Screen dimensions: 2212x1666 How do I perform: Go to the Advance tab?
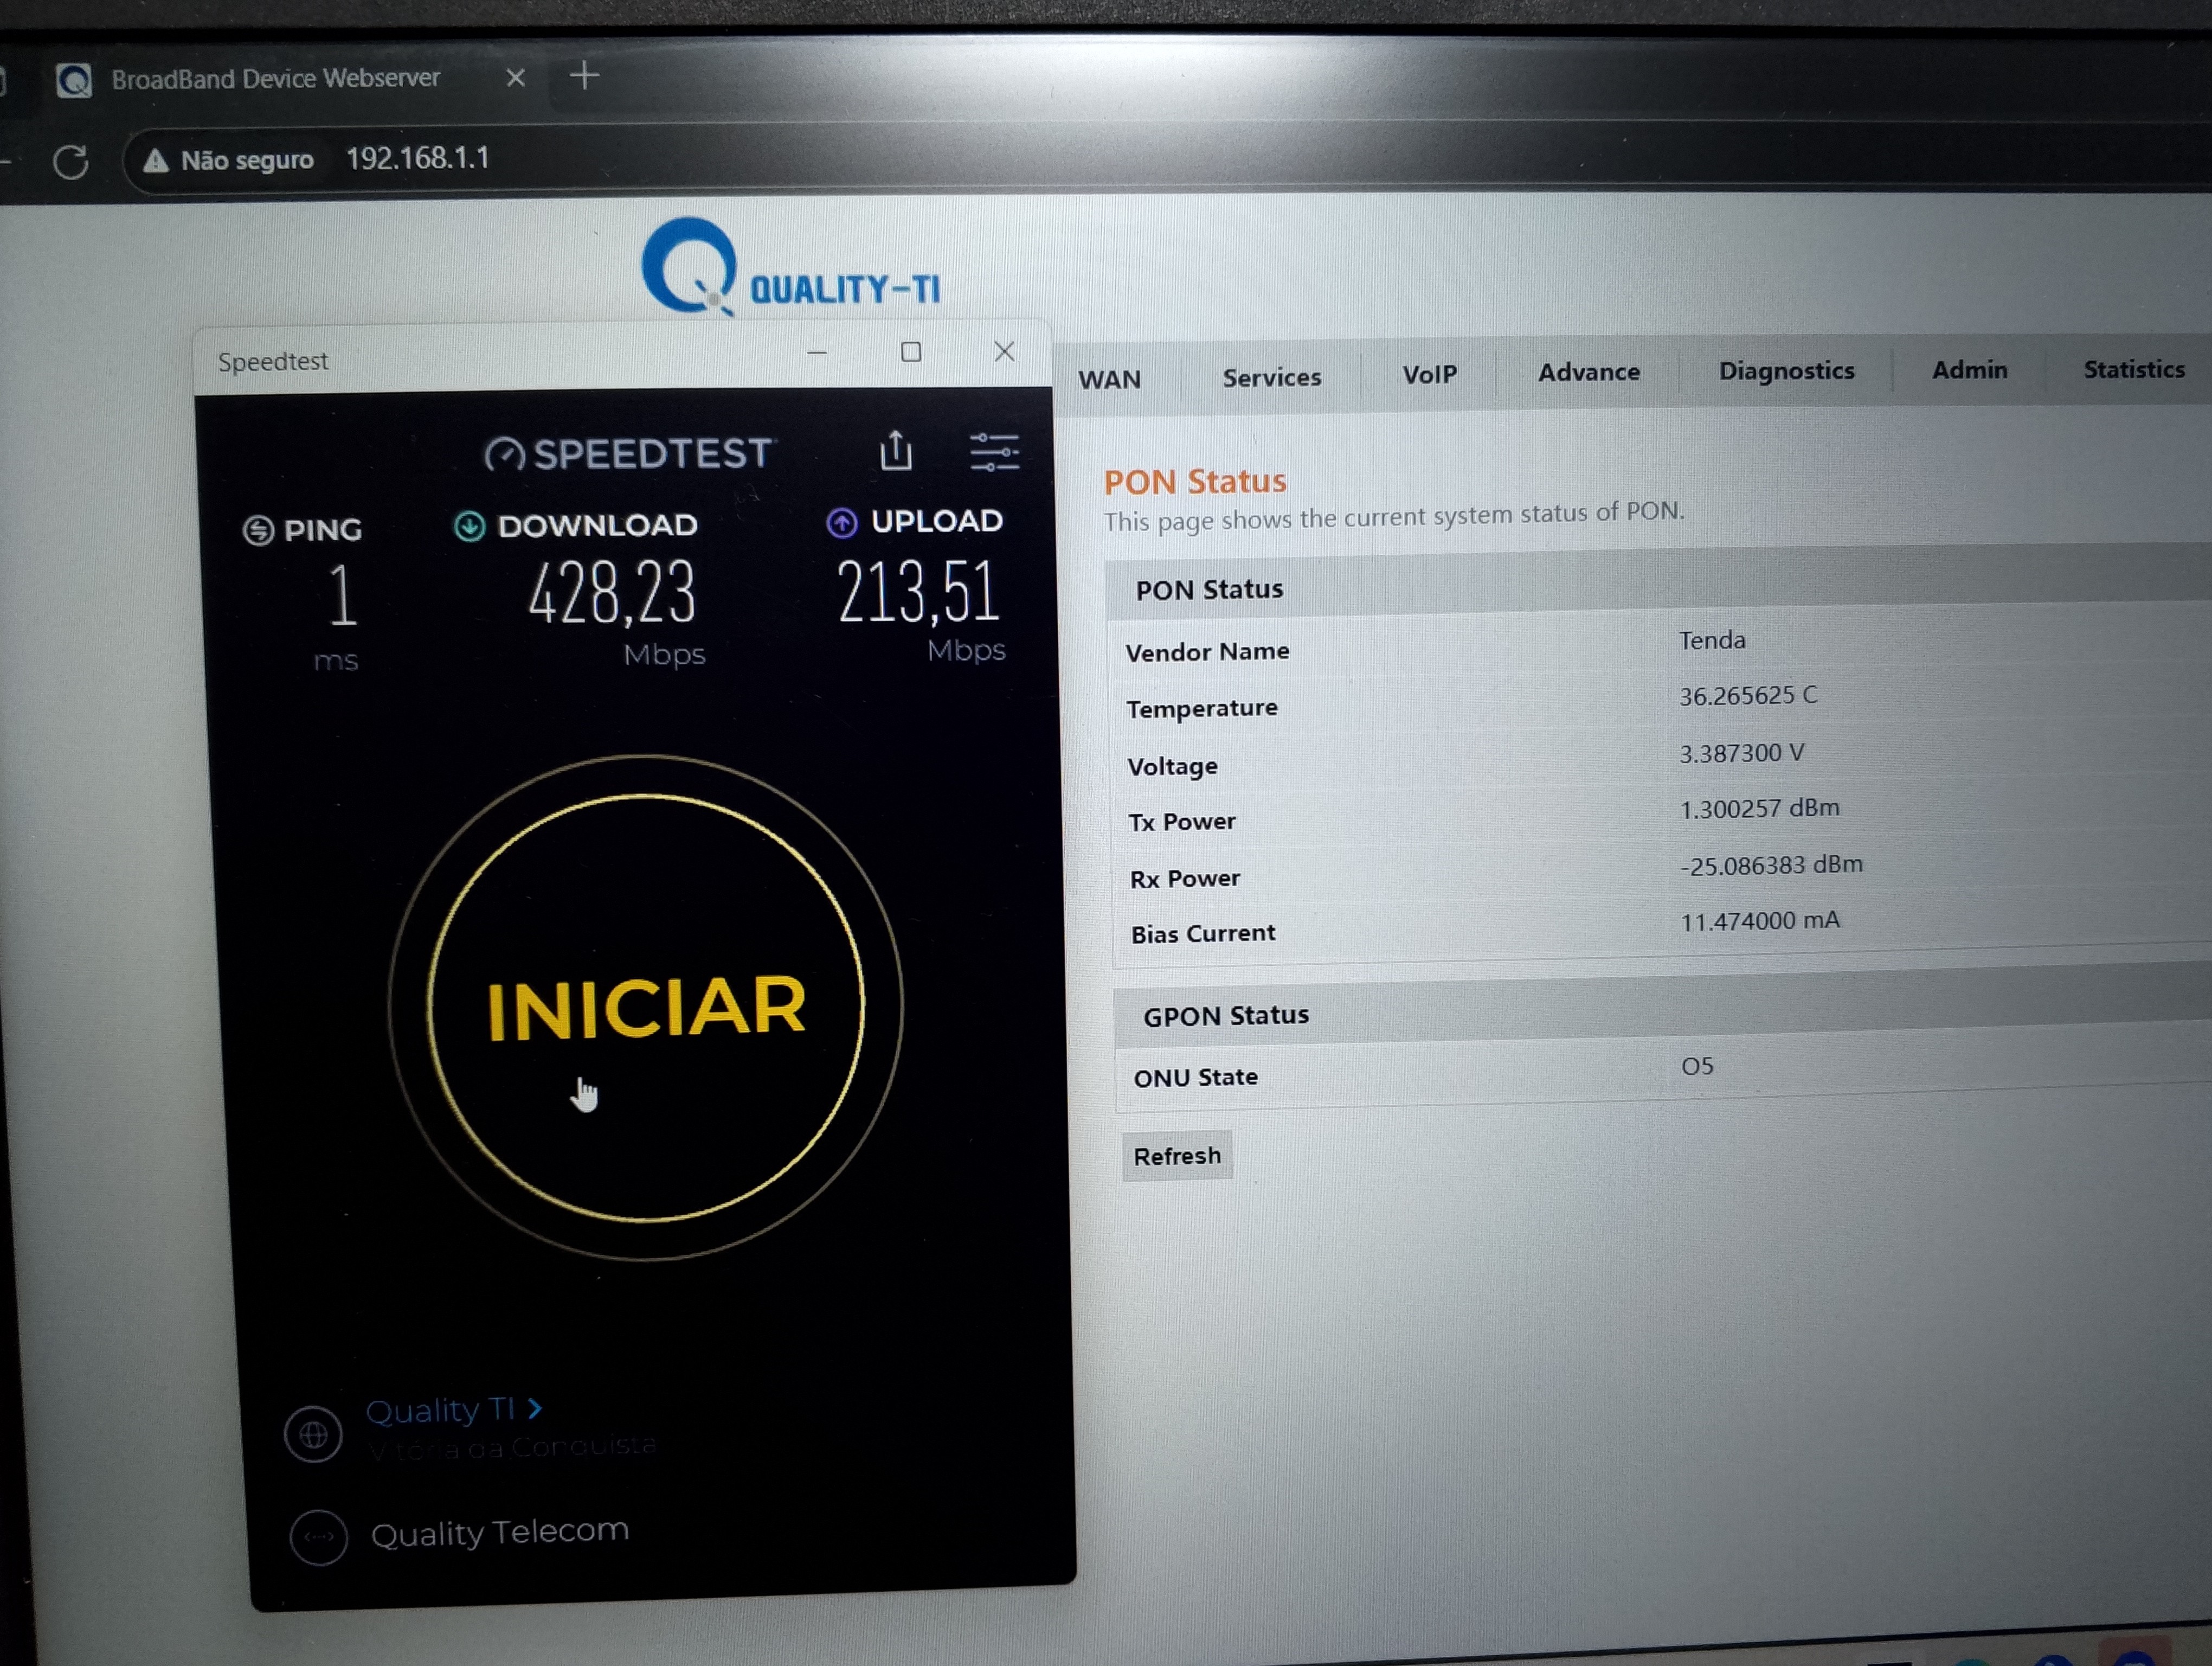click(x=1588, y=373)
